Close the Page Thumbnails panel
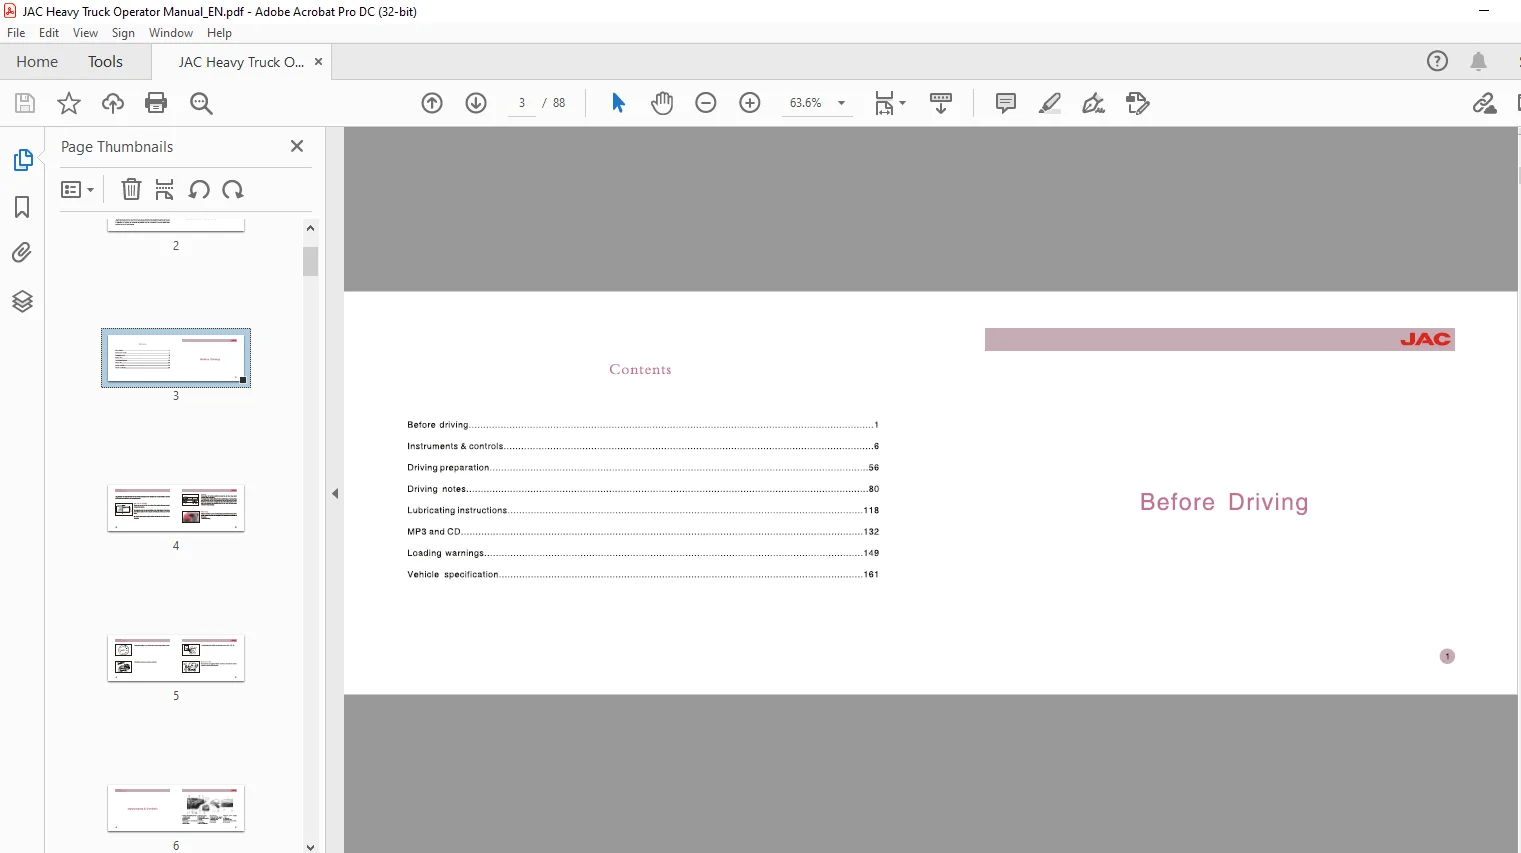 [x=297, y=146]
